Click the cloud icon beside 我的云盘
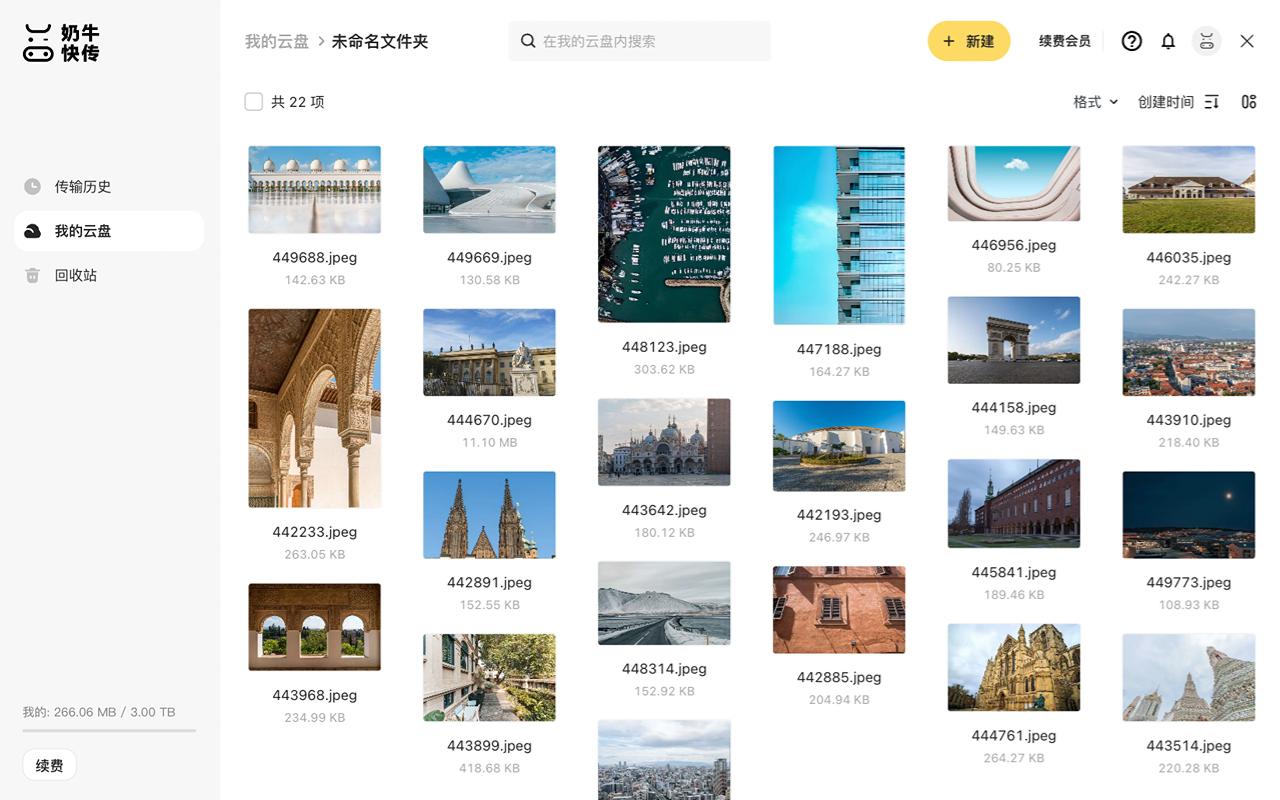 click(x=33, y=231)
